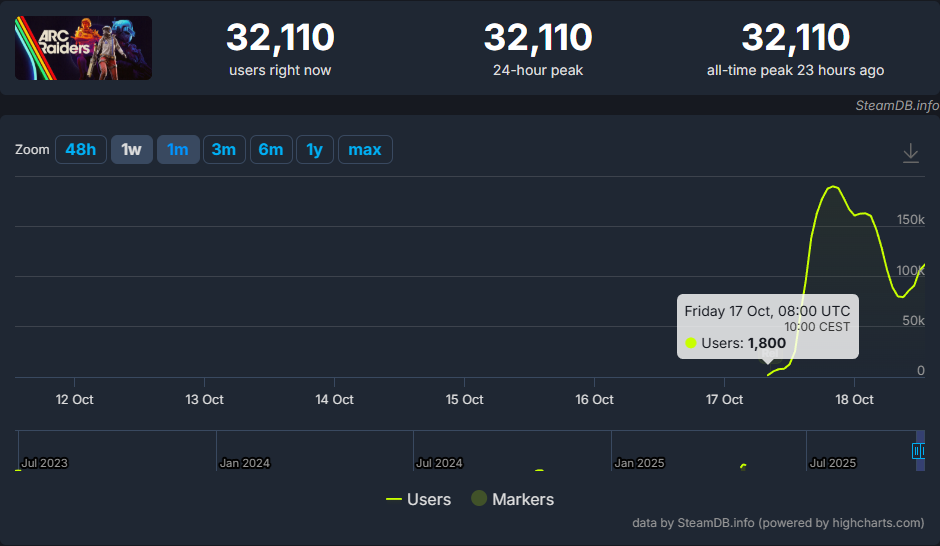Open the chart download menu icon
Viewport: 940px width, 546px height.
point(910,153)
